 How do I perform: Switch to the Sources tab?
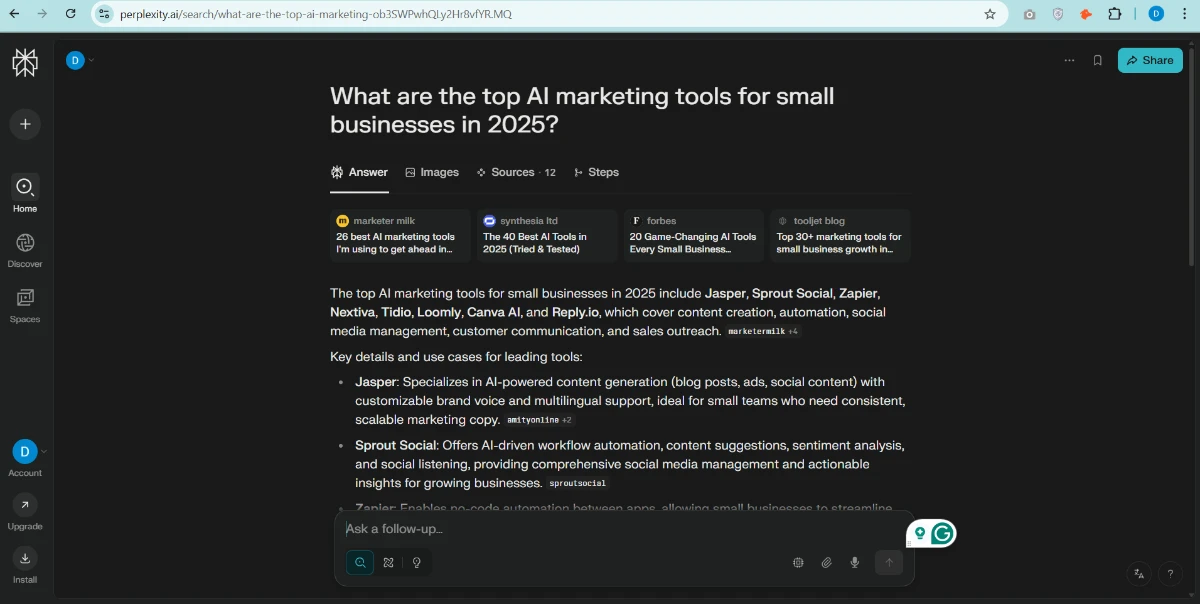516,172
